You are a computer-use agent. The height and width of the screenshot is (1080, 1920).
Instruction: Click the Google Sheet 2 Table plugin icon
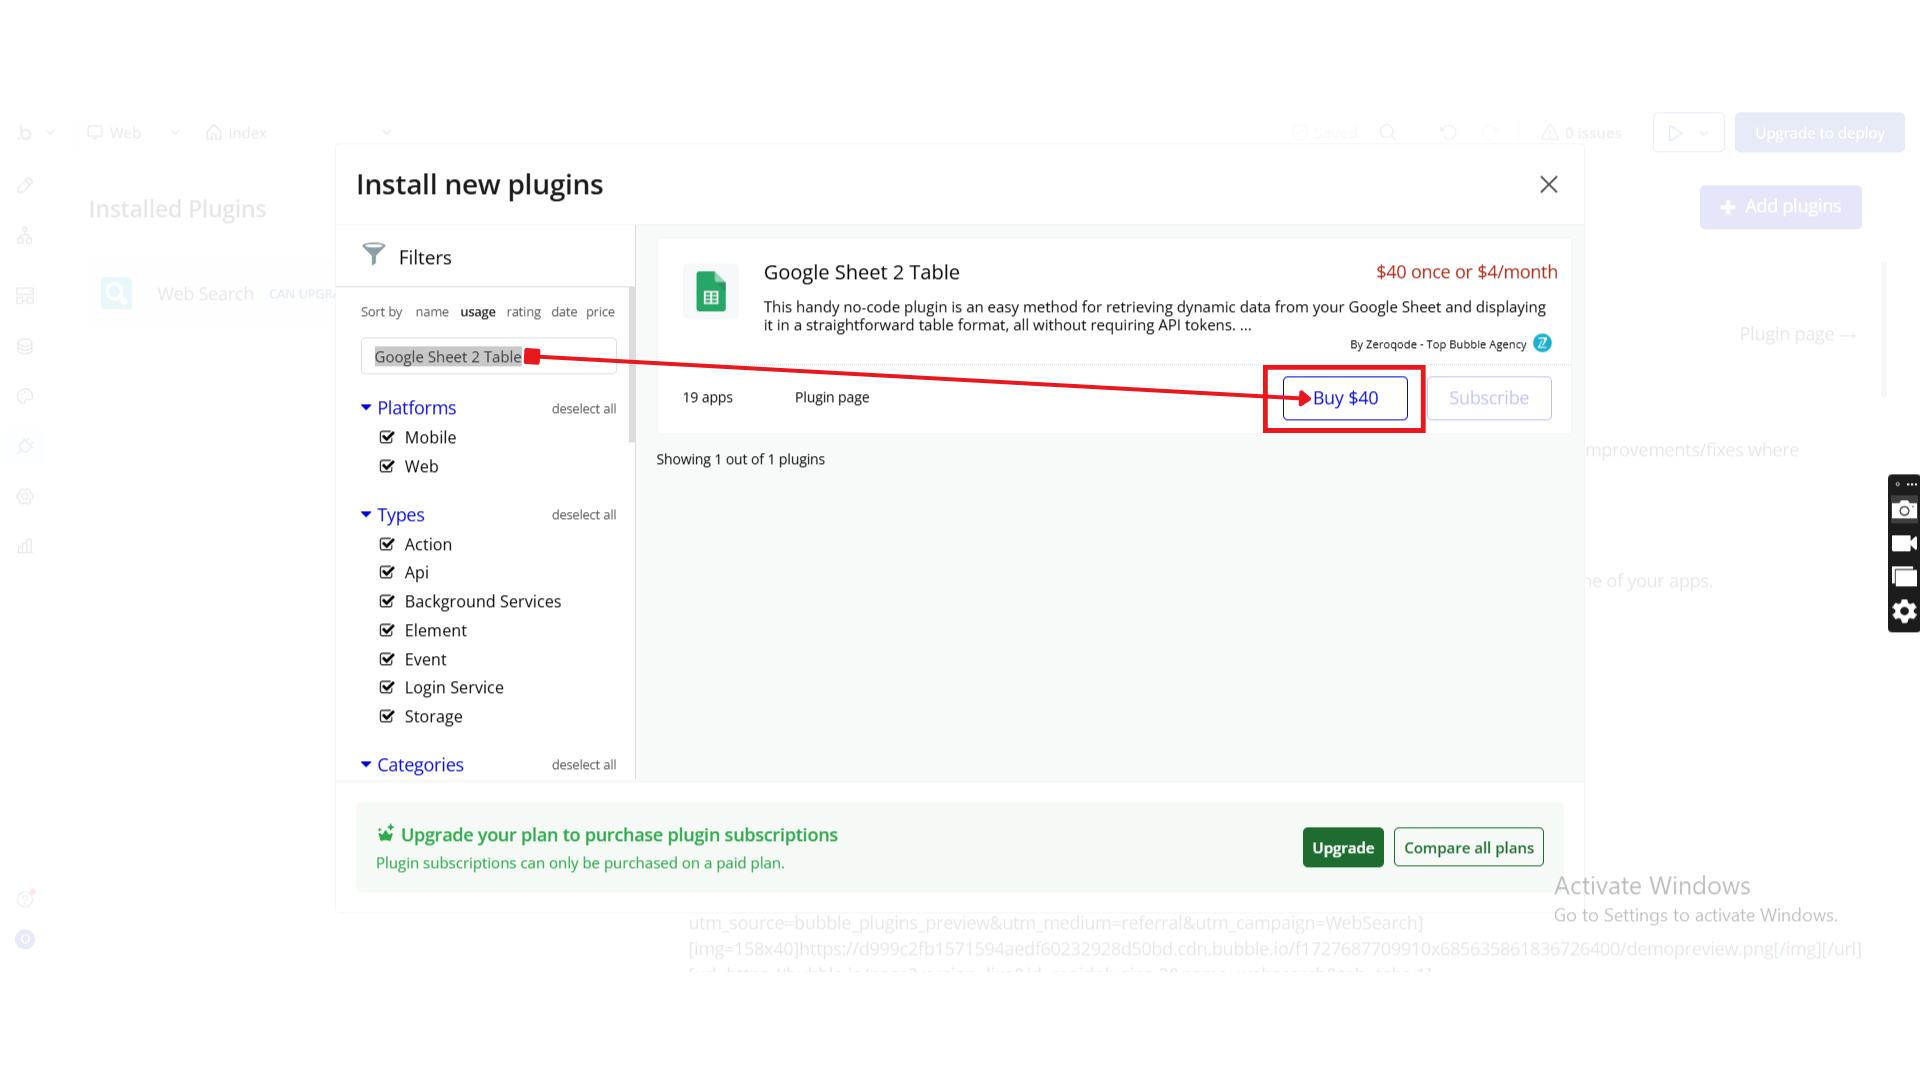[710, 292]
